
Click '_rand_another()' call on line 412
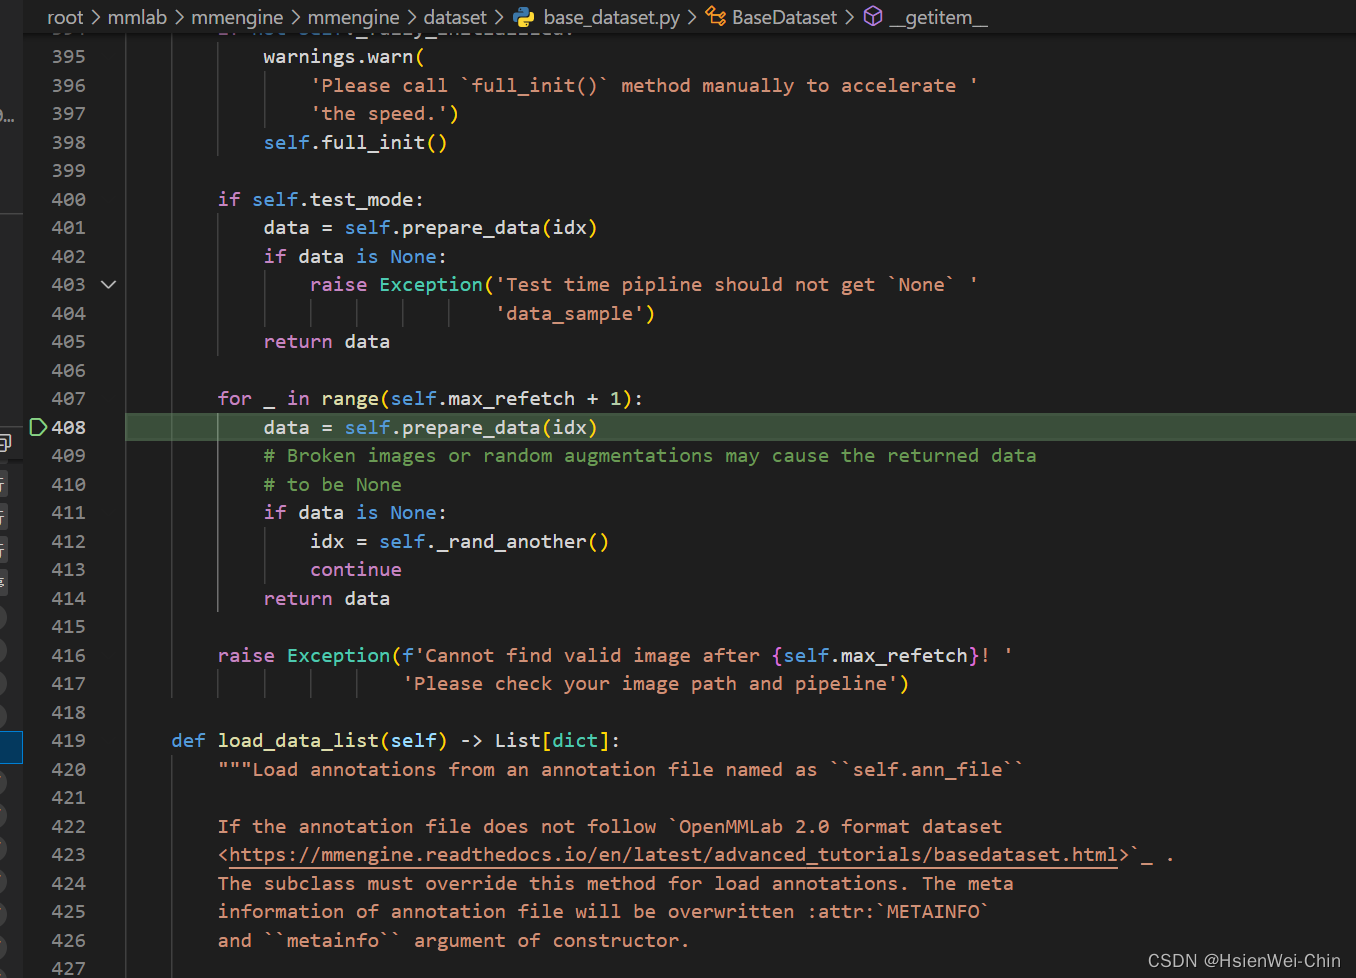point(522,542)
